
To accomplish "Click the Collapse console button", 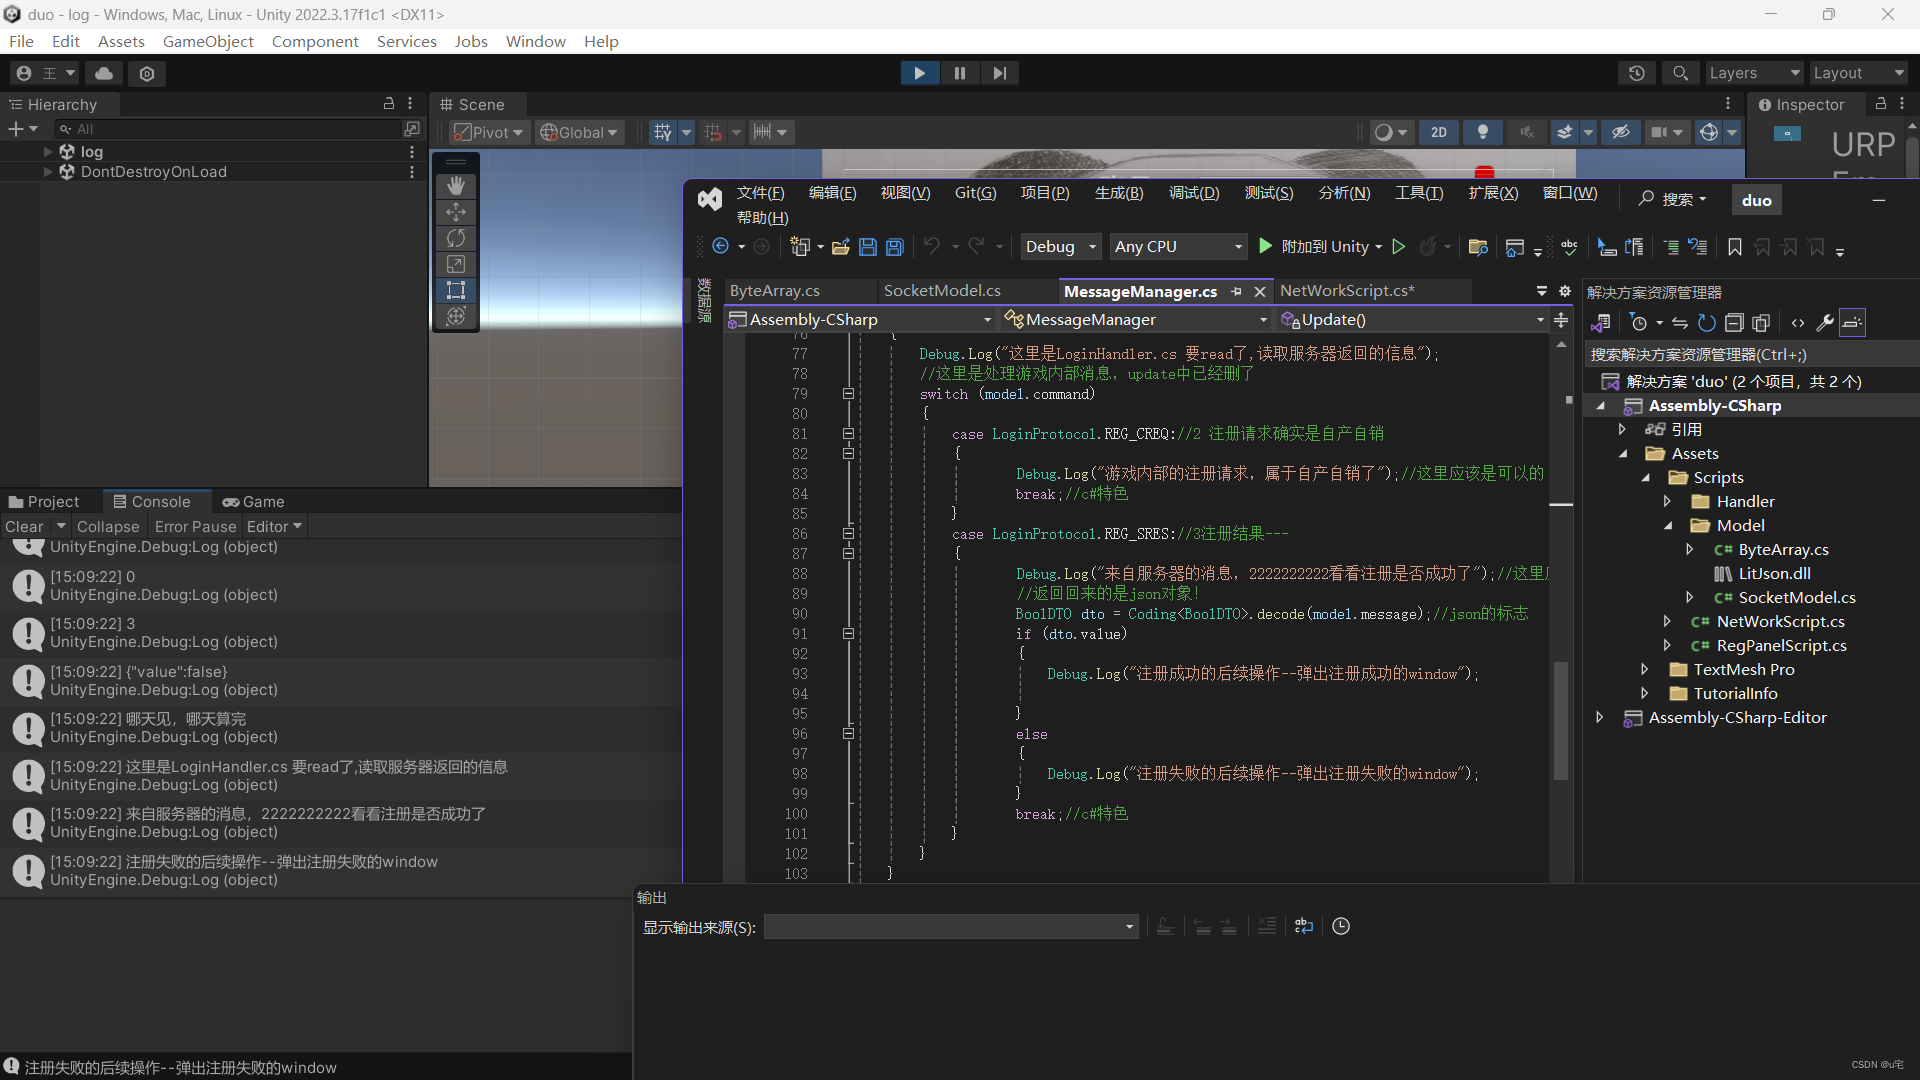I will click(x=107, y=525).
